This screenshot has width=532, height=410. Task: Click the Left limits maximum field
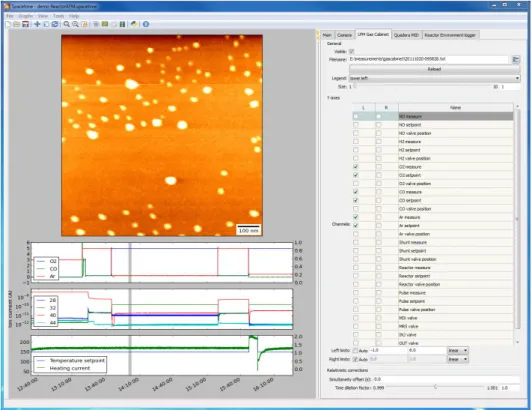(427, 350)
